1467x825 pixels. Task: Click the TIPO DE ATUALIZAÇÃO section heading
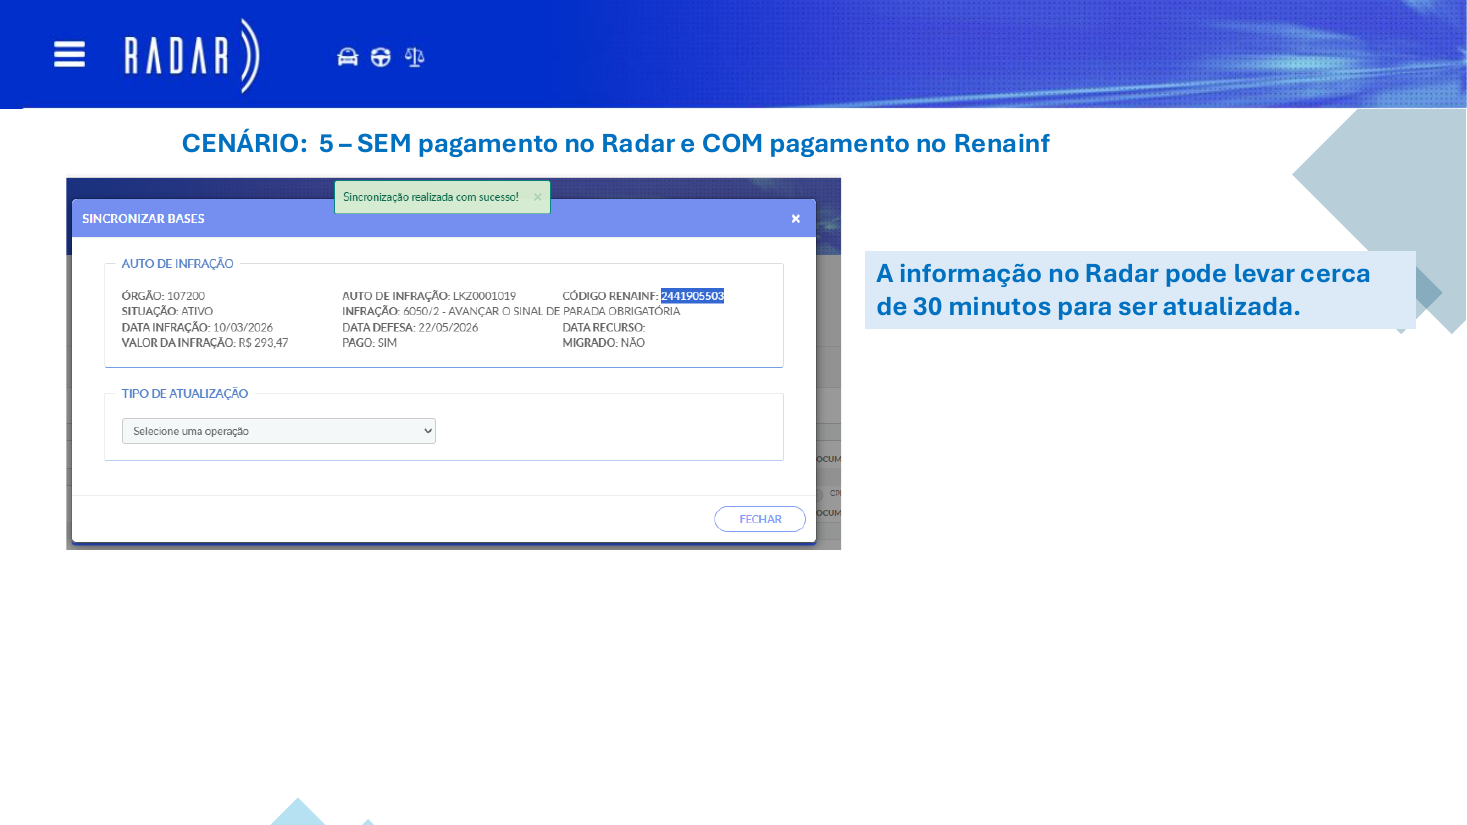[x=185, y=394]
